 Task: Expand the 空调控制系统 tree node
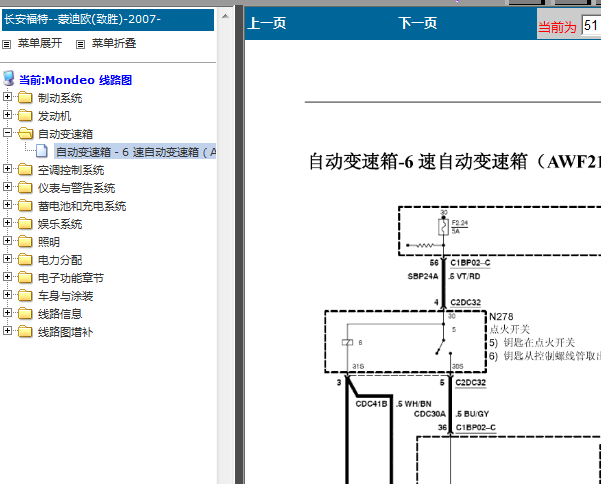pyautogui.click(x=7, y=169)
